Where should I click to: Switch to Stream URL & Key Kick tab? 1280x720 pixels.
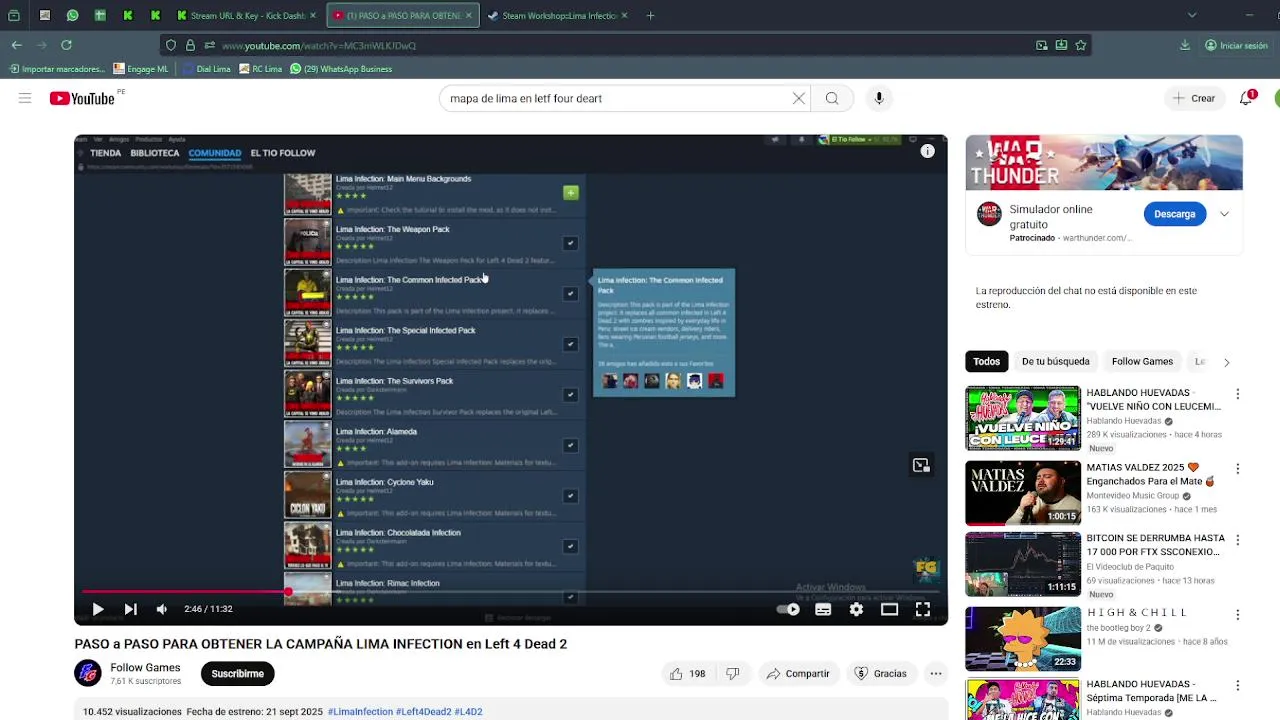(x=247, y=15)
